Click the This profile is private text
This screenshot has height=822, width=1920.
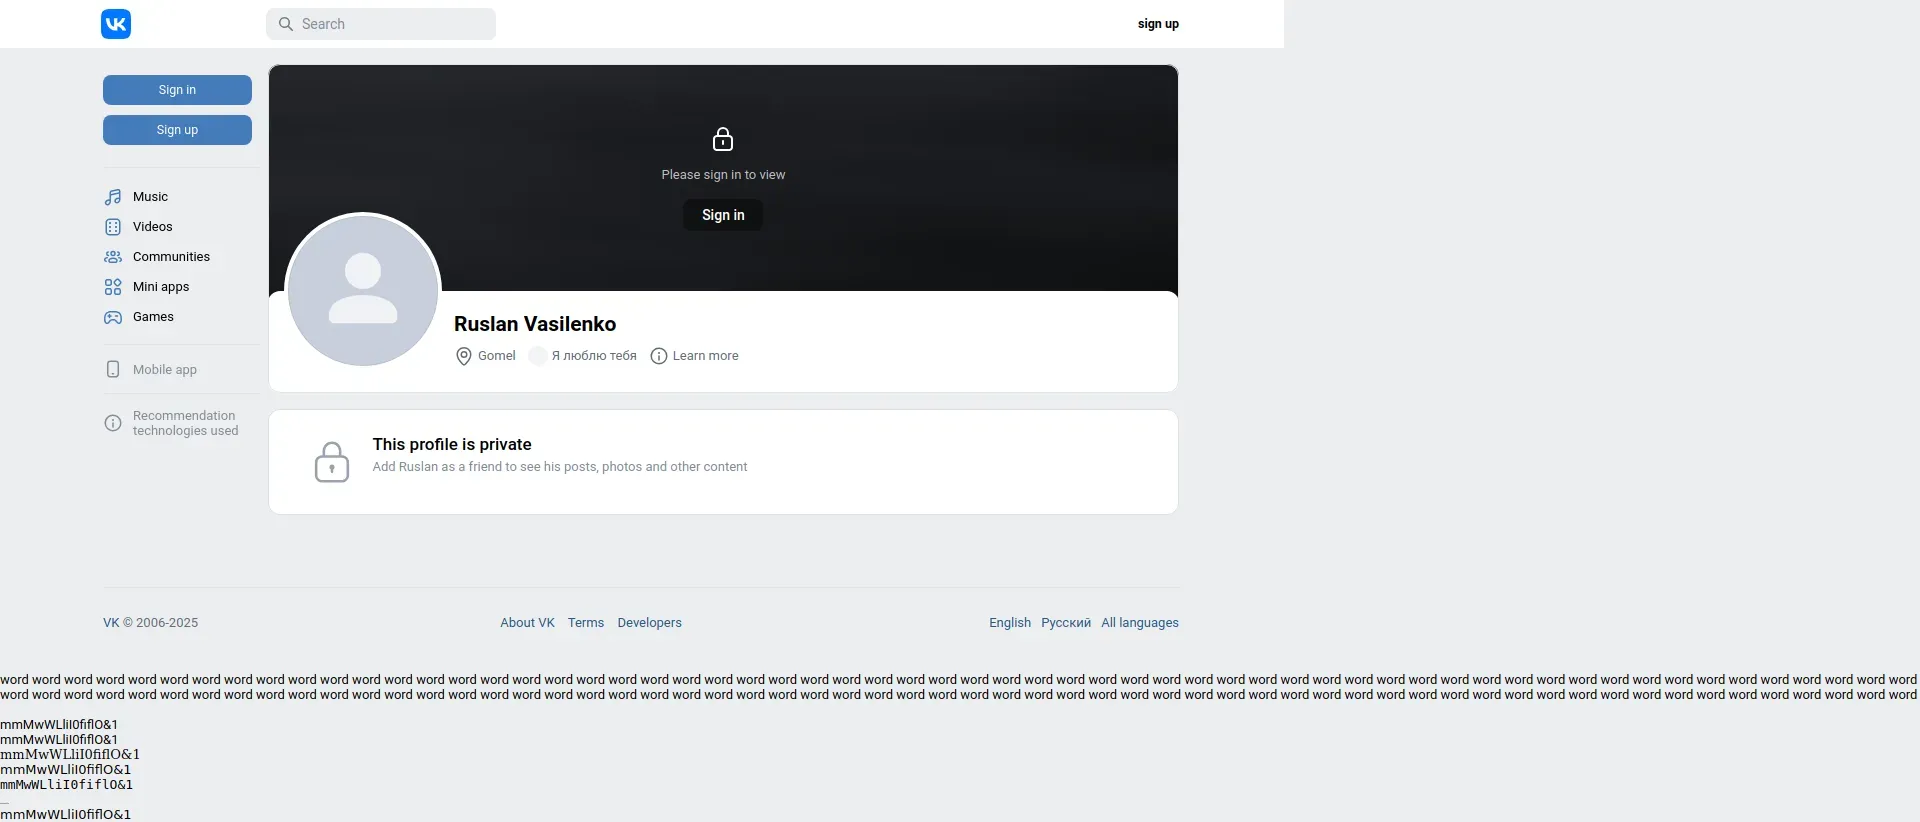pyautogui.click(x=452, y=444)
